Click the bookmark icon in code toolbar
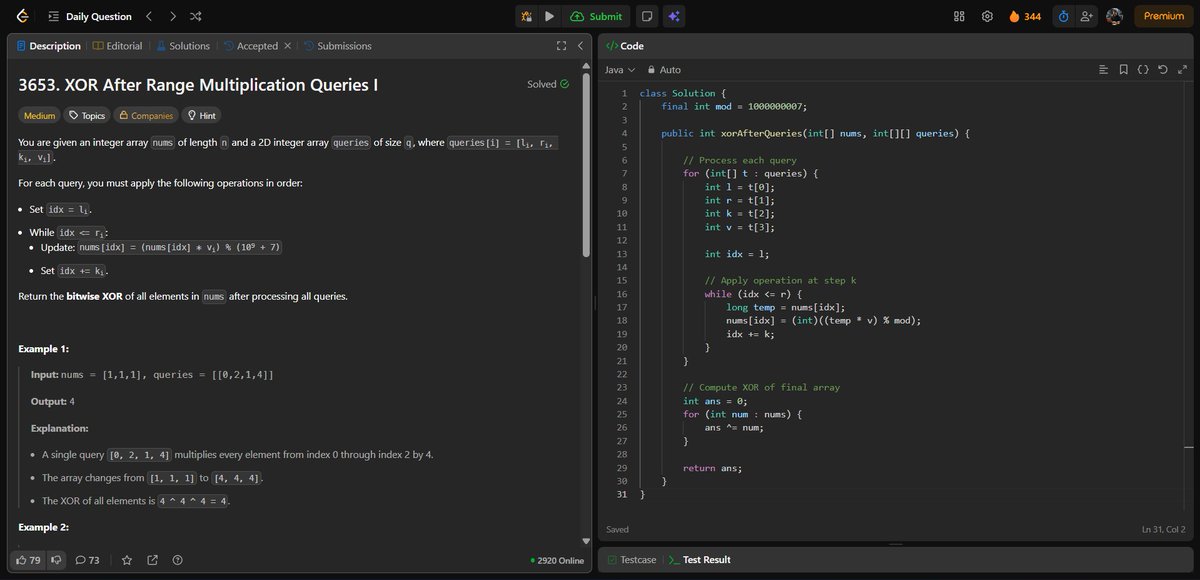This screenshot has width=1200, height=580. (x=1124, y=70)
